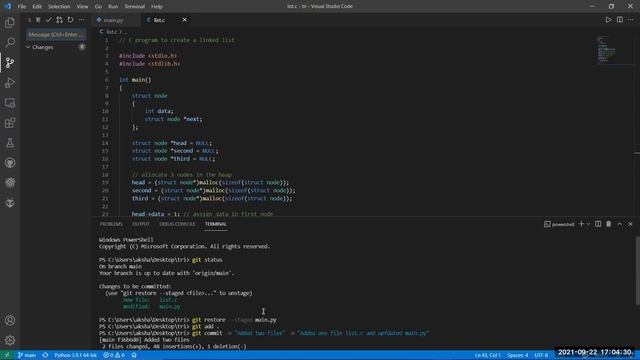This screenshot has height=360, width=640.
Task: Click Spaces: 4 indentation in status bar
Action: point(518,355)
